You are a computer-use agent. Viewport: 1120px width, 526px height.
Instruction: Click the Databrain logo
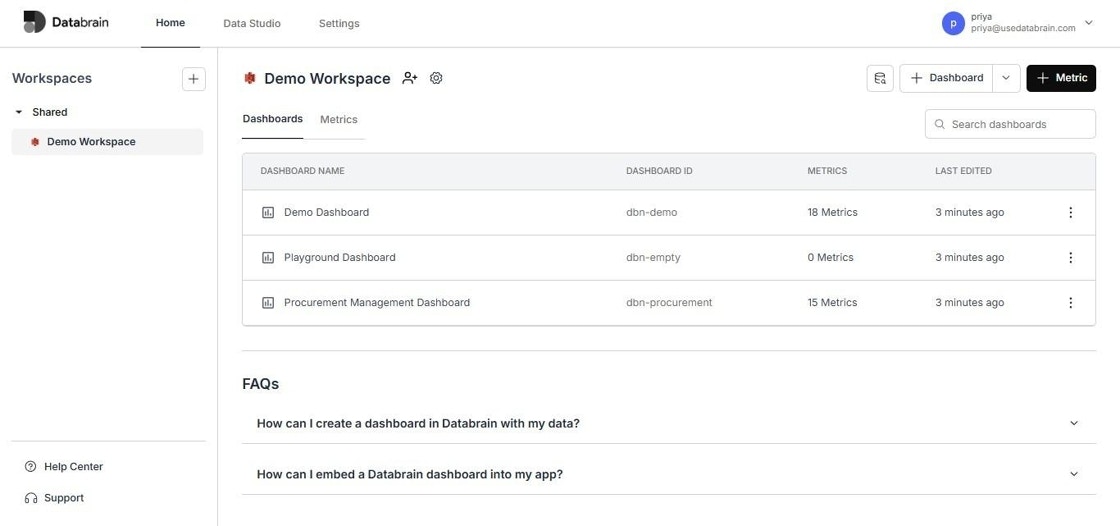tap(66, 22)
